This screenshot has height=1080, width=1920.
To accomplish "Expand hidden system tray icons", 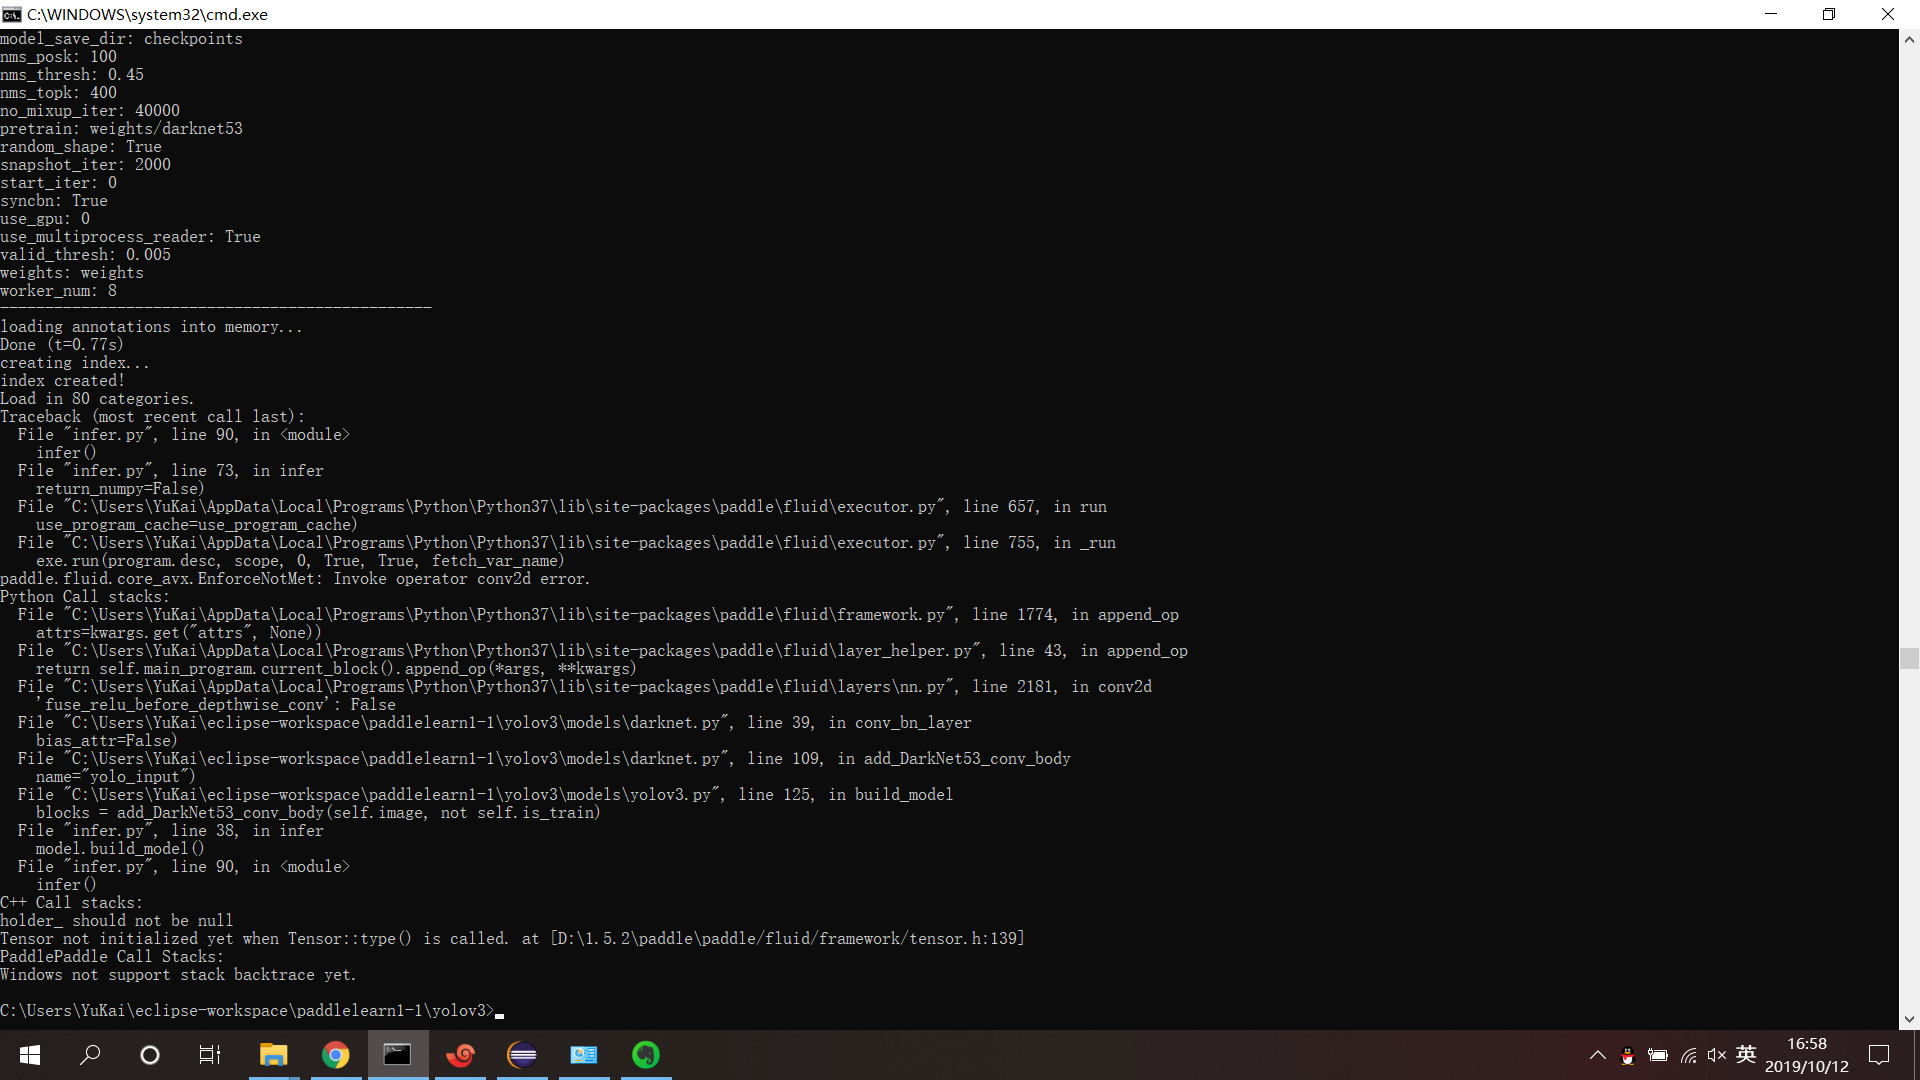I will [x=1597, y=1055].
